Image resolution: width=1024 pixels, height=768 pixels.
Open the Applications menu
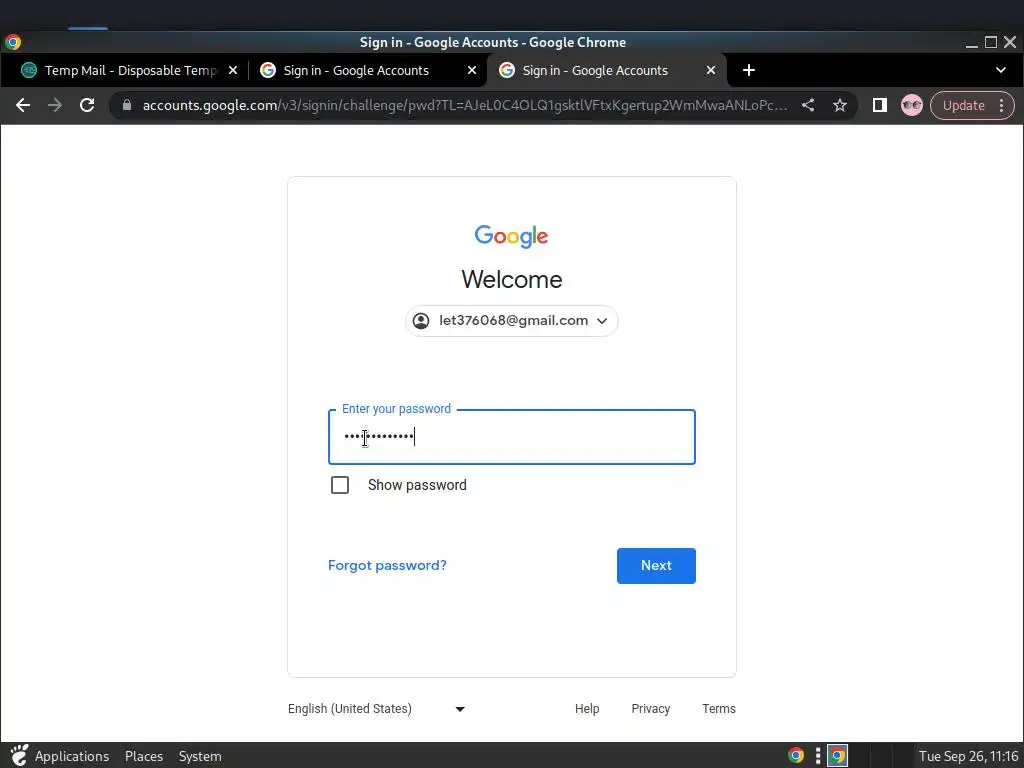[x=72, y=756]
